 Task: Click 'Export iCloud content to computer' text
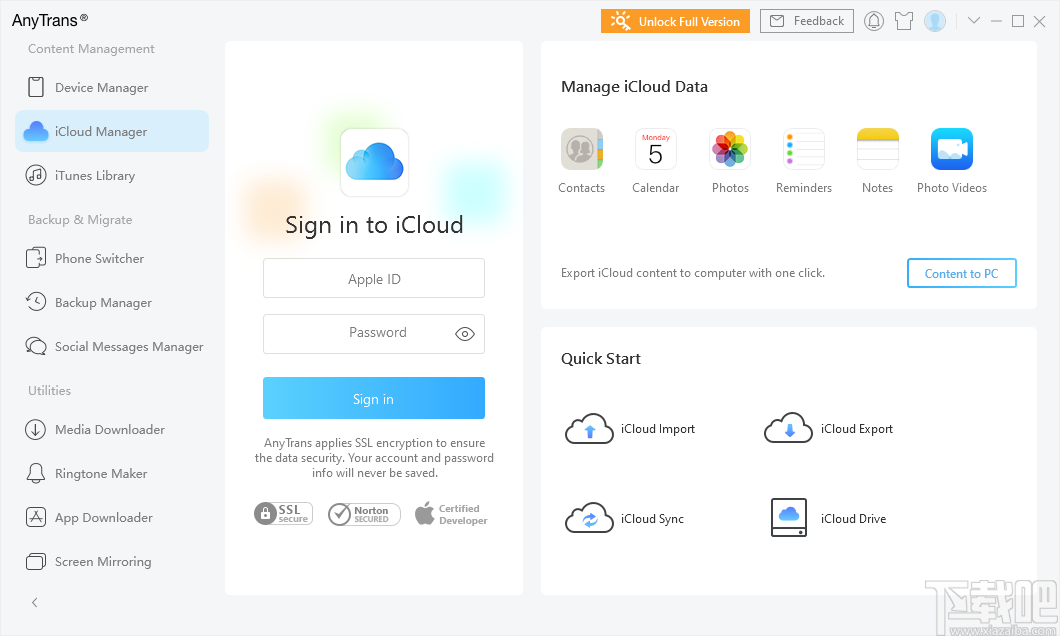(x=693, y=273)
